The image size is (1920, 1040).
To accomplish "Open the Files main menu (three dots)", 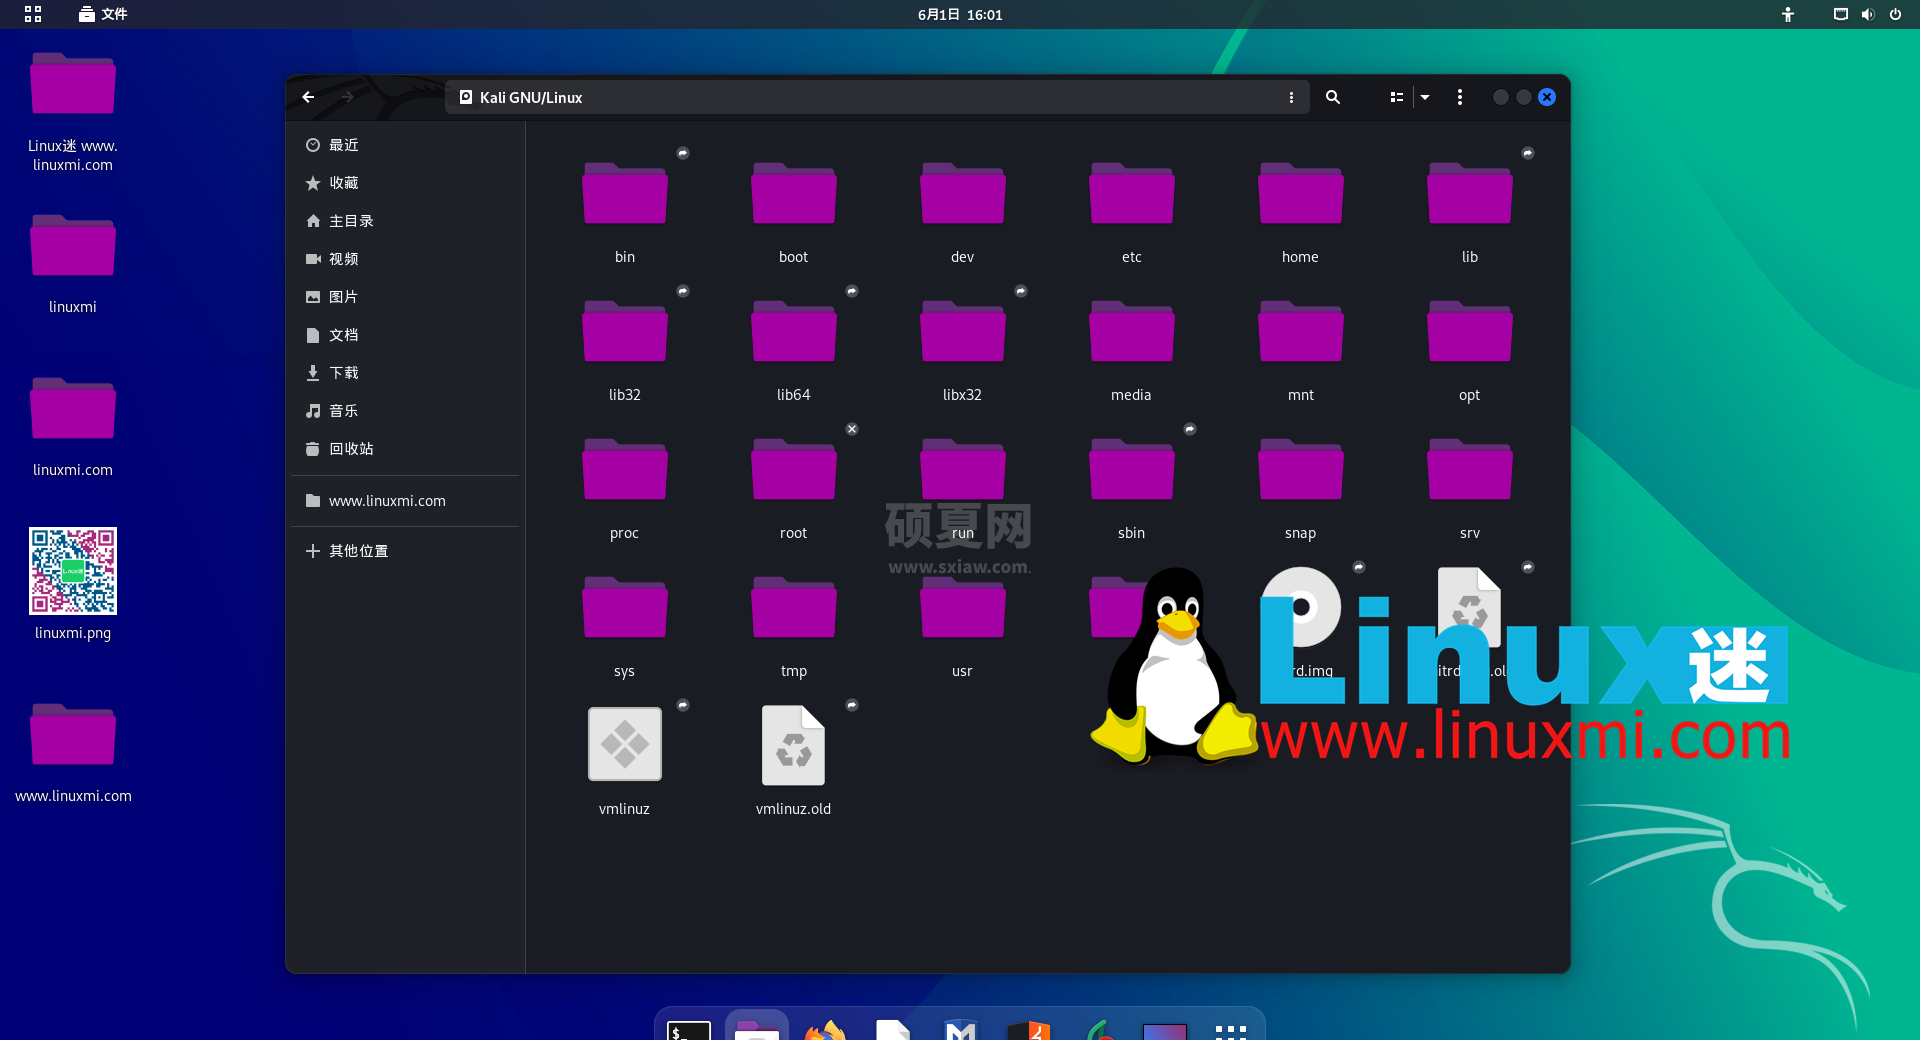I will pyautogui.click(x=1460, y=97).
